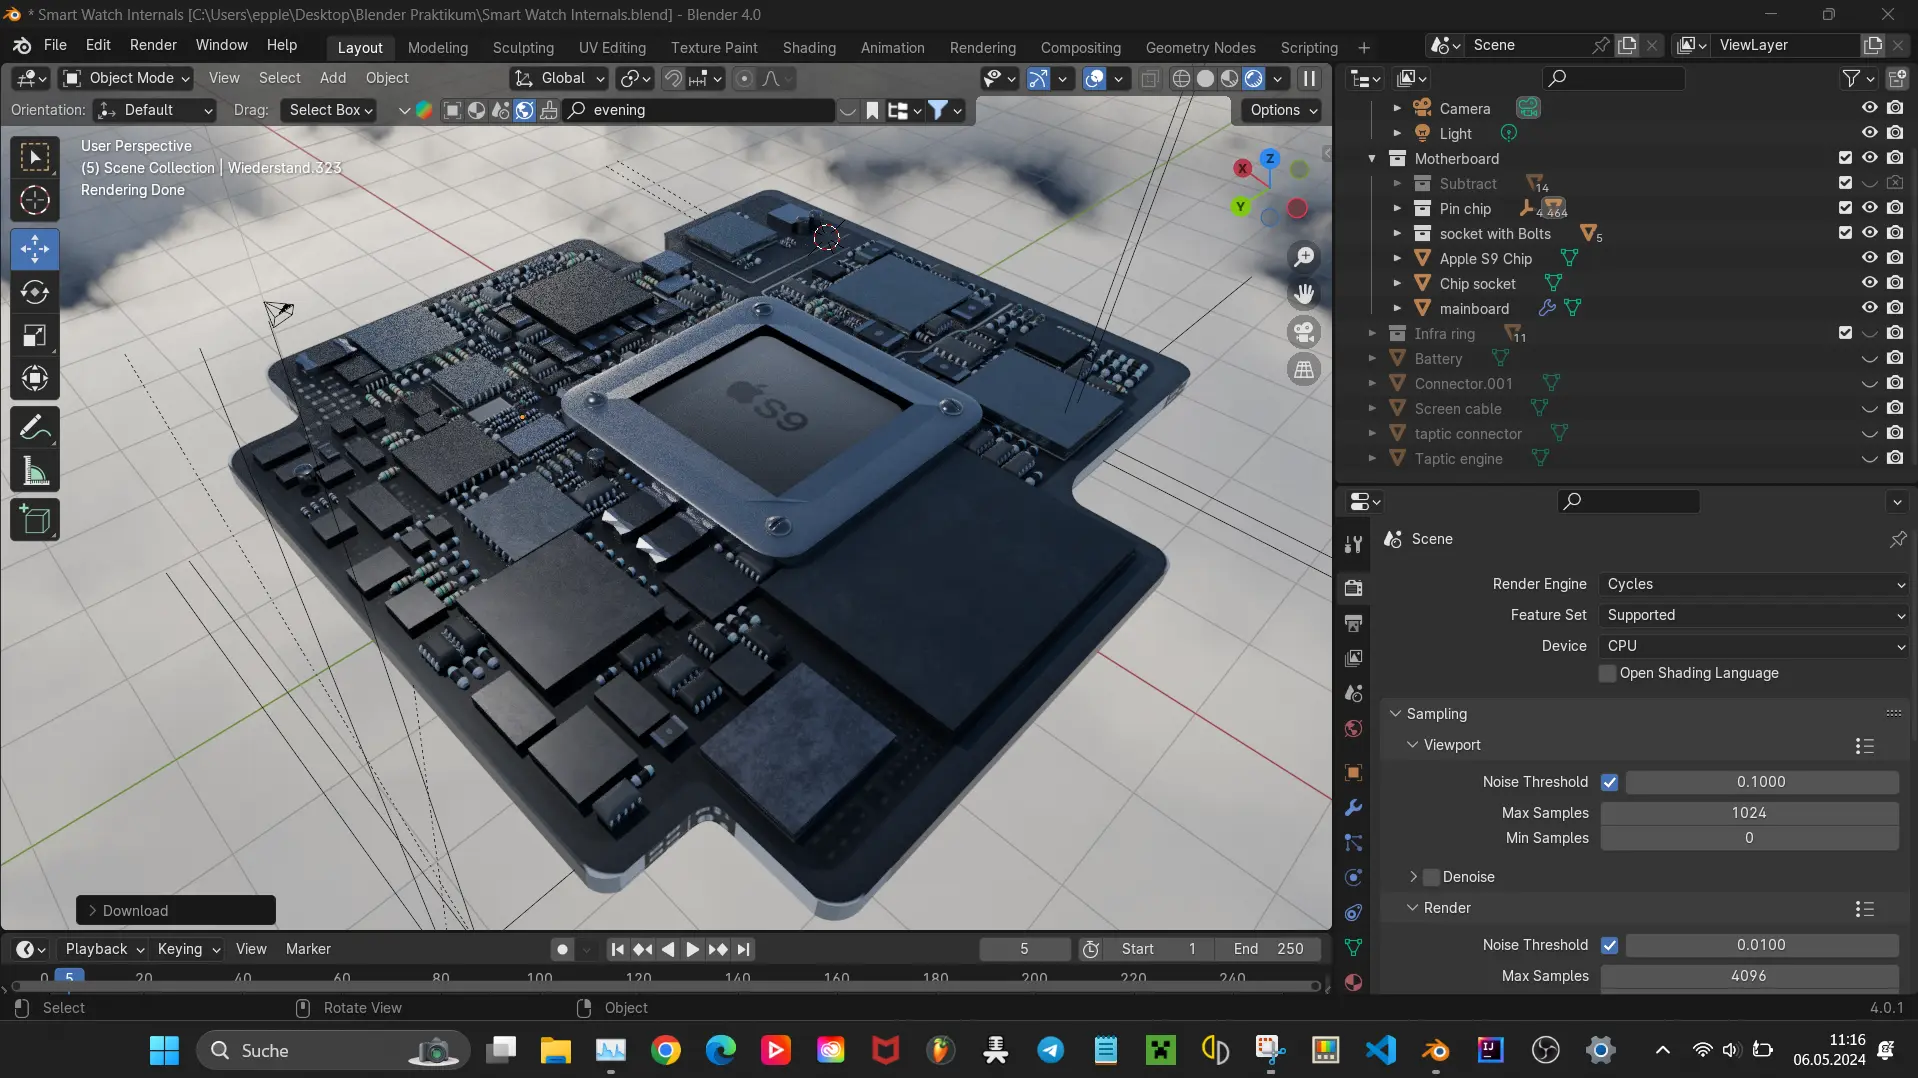1918x1078 pixels.
Task: Open the Render menu
Action: tap(153, 45)
